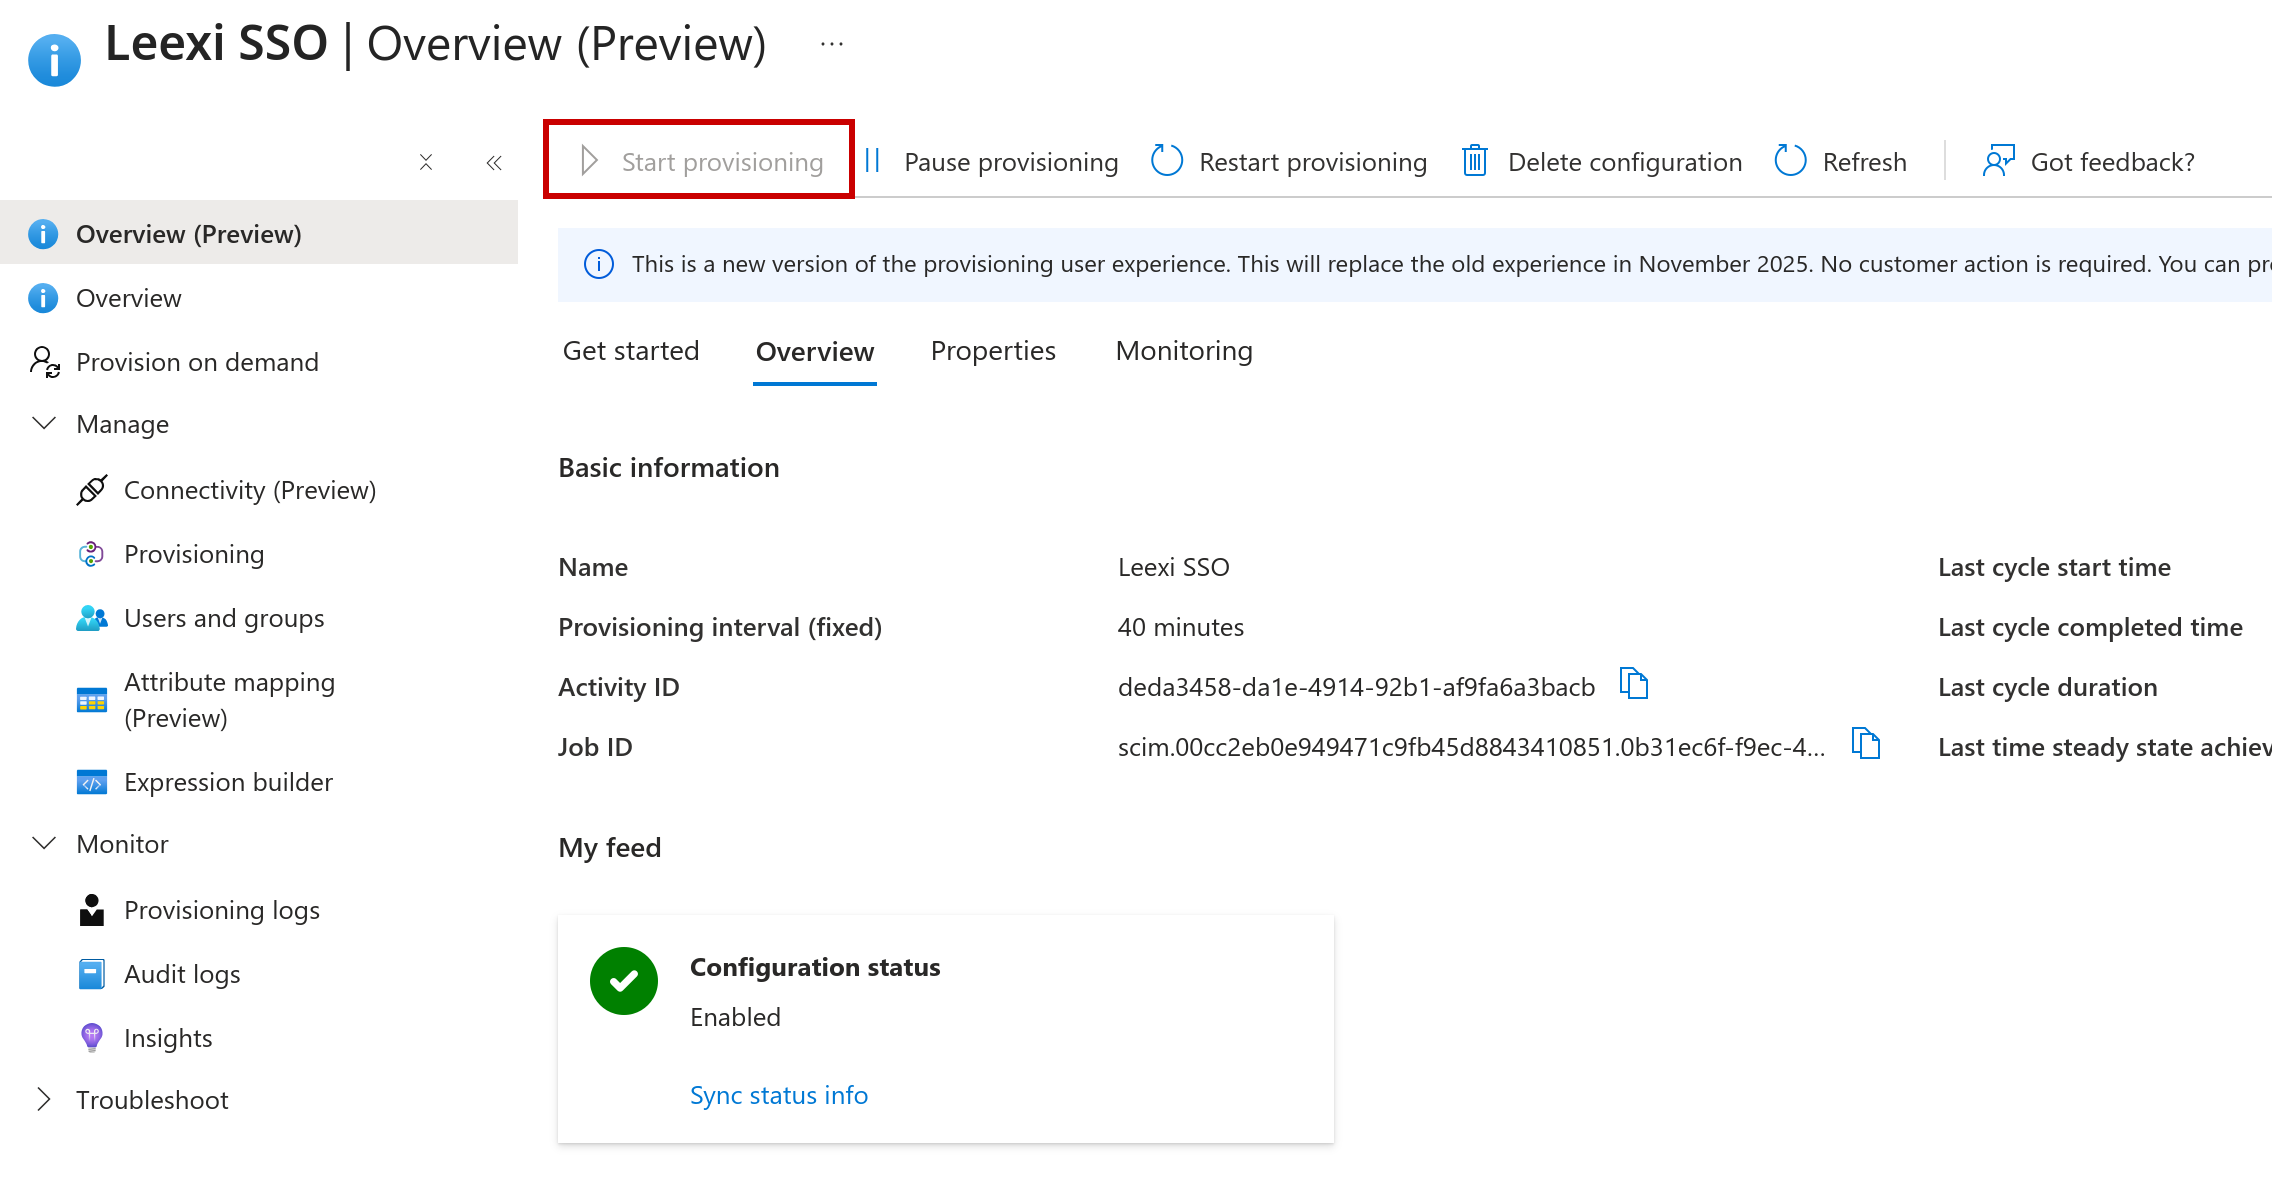Screen dimensions: 2272x1194
Task: Click the Last cycle start time label
Action: coord(2054,567)
